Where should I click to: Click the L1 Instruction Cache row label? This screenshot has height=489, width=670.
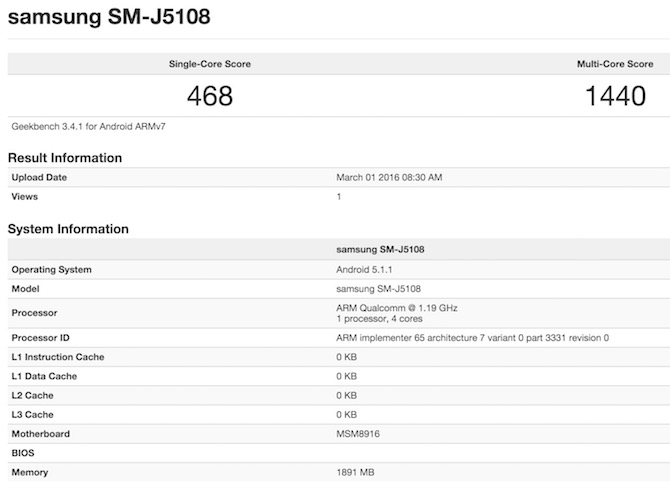58,357
